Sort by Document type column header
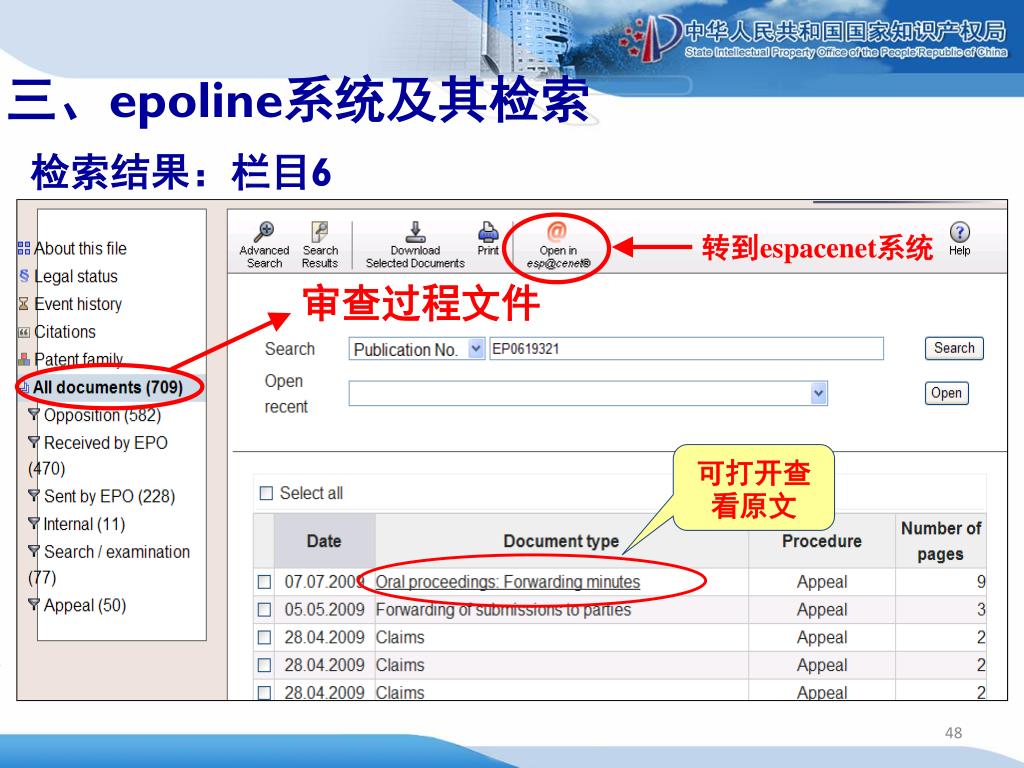The image size is (1024, 768). [x=561, y=541]
